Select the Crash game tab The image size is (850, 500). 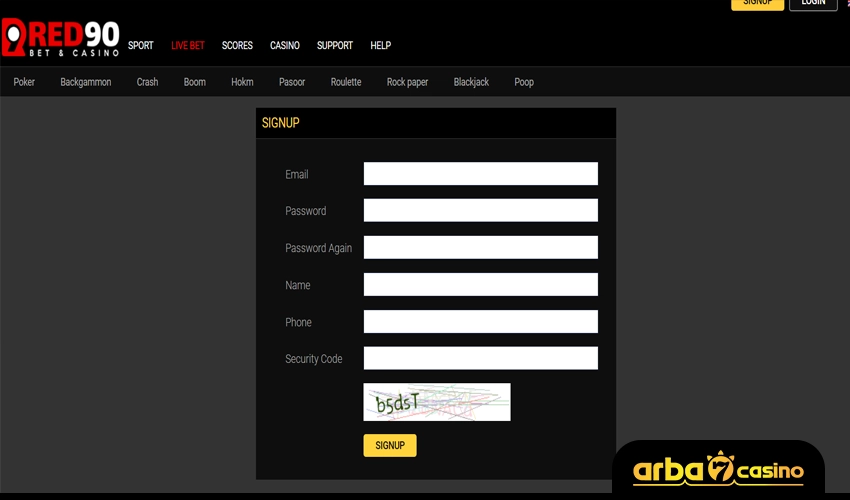point(148,82)
